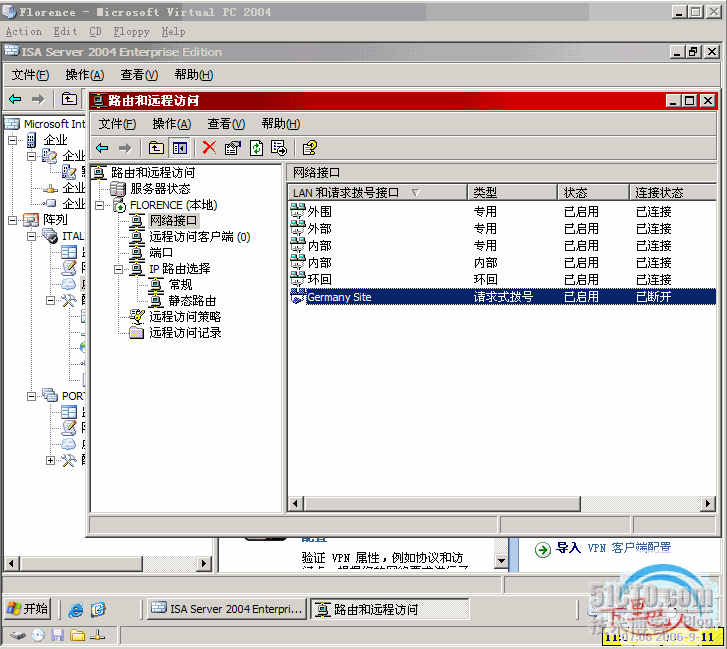Click the refresh icon in the routing toolbar
727x649 pixels.
point(256,148)
